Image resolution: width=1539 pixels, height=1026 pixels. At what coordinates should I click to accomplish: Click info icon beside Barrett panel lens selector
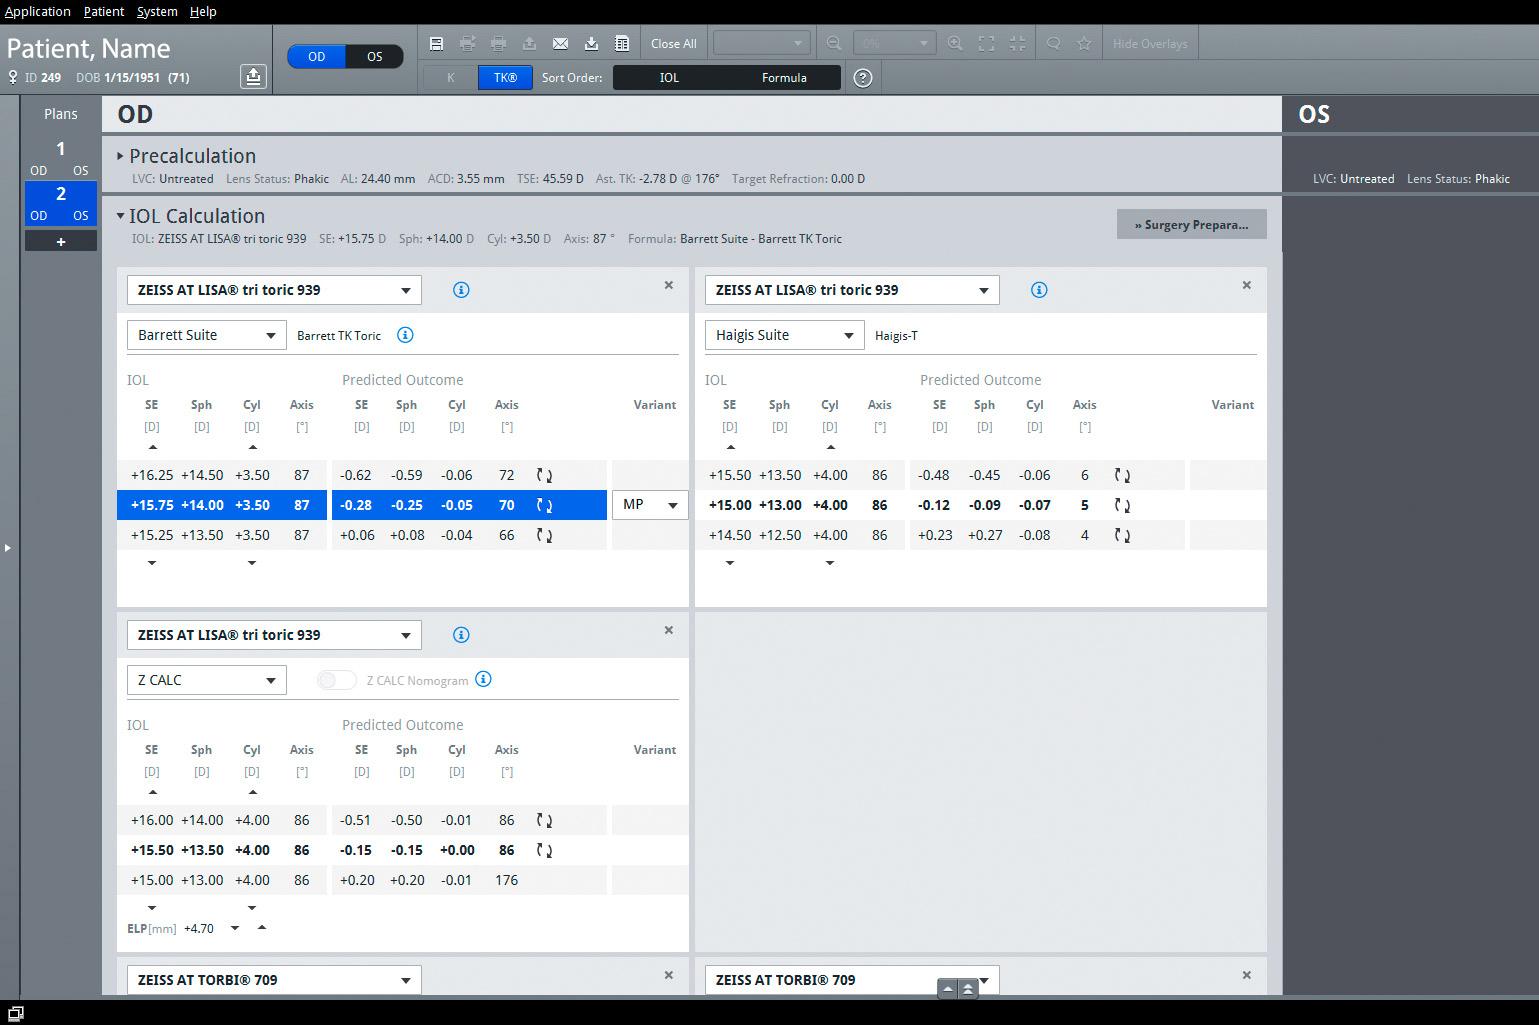461,290
